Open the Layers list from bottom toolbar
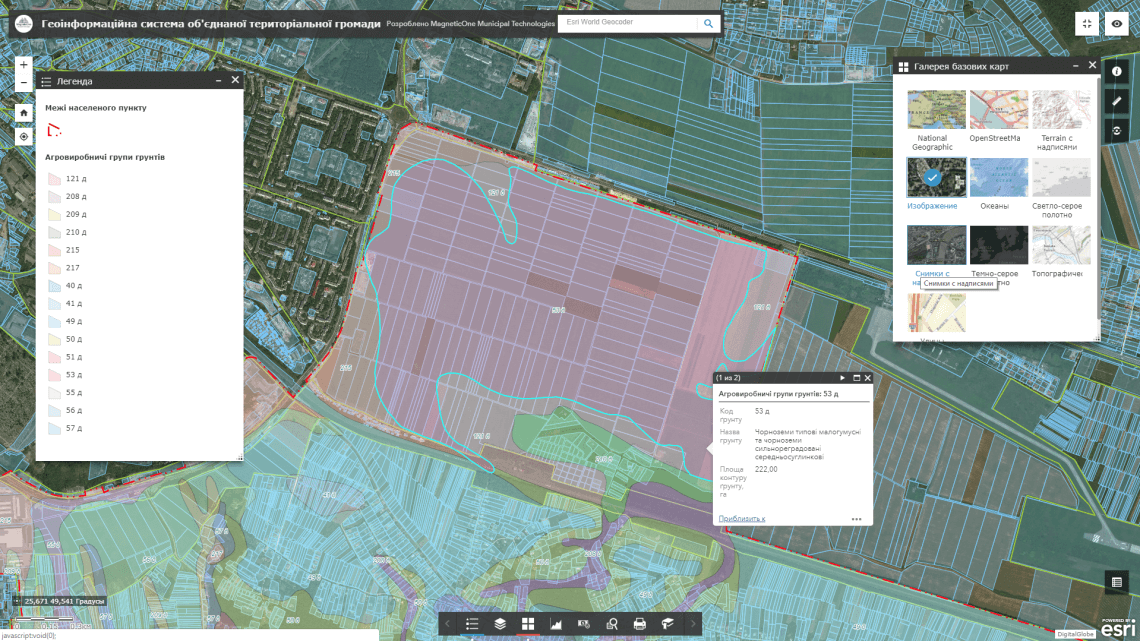Viewport: 1140px width, 641px height. coord(500,623)
